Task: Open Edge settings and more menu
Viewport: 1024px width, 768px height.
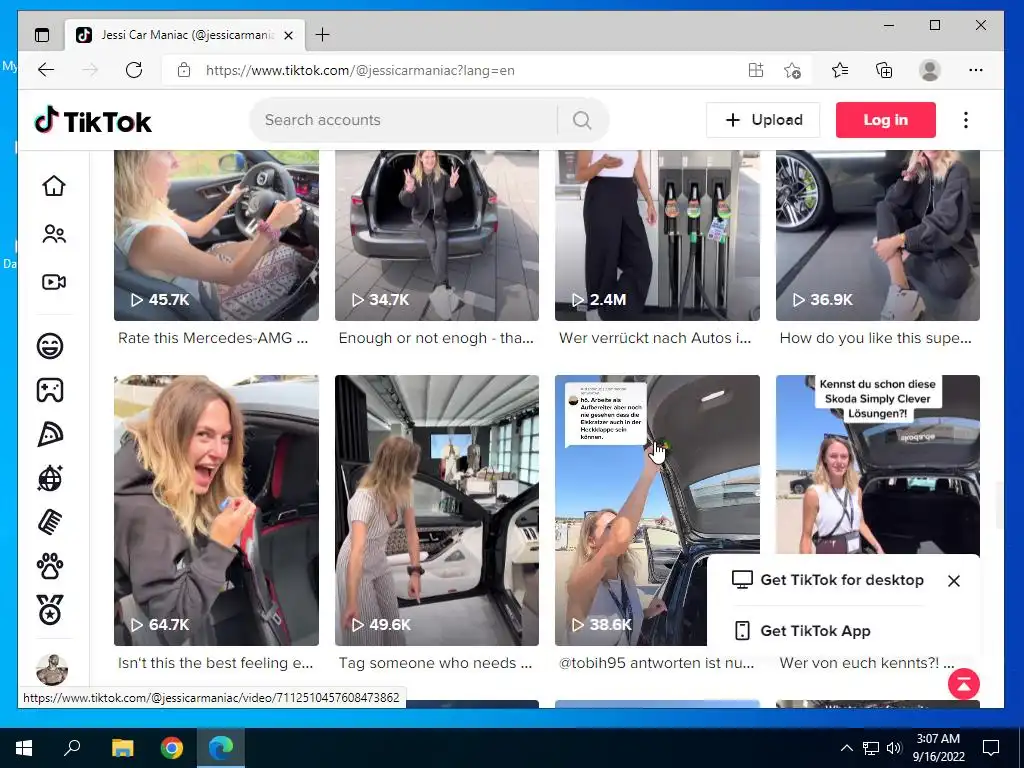Action: point(976,70)
